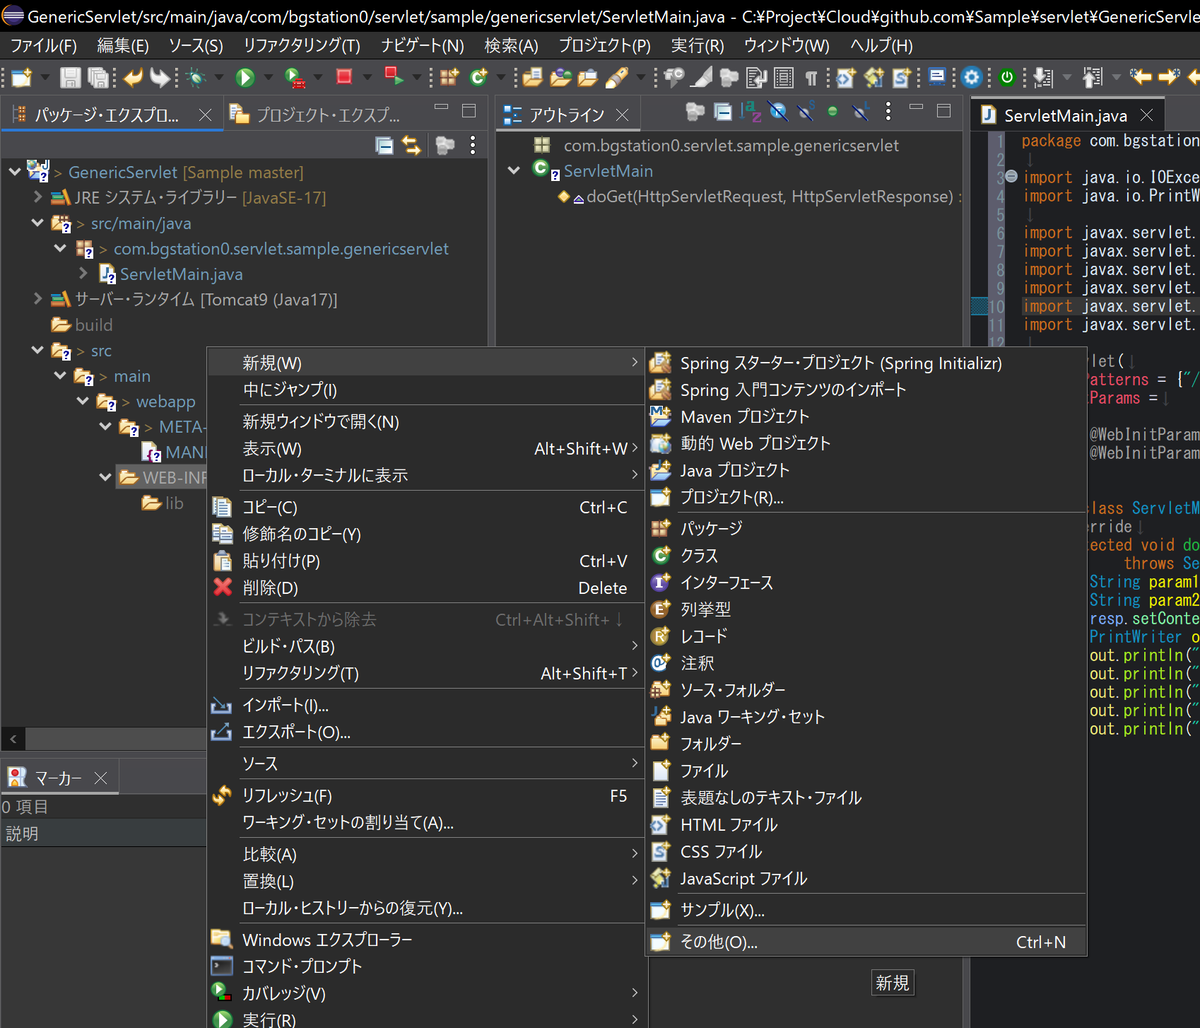
Task: Launch the Debug bug icon
Action: (196, 77)
